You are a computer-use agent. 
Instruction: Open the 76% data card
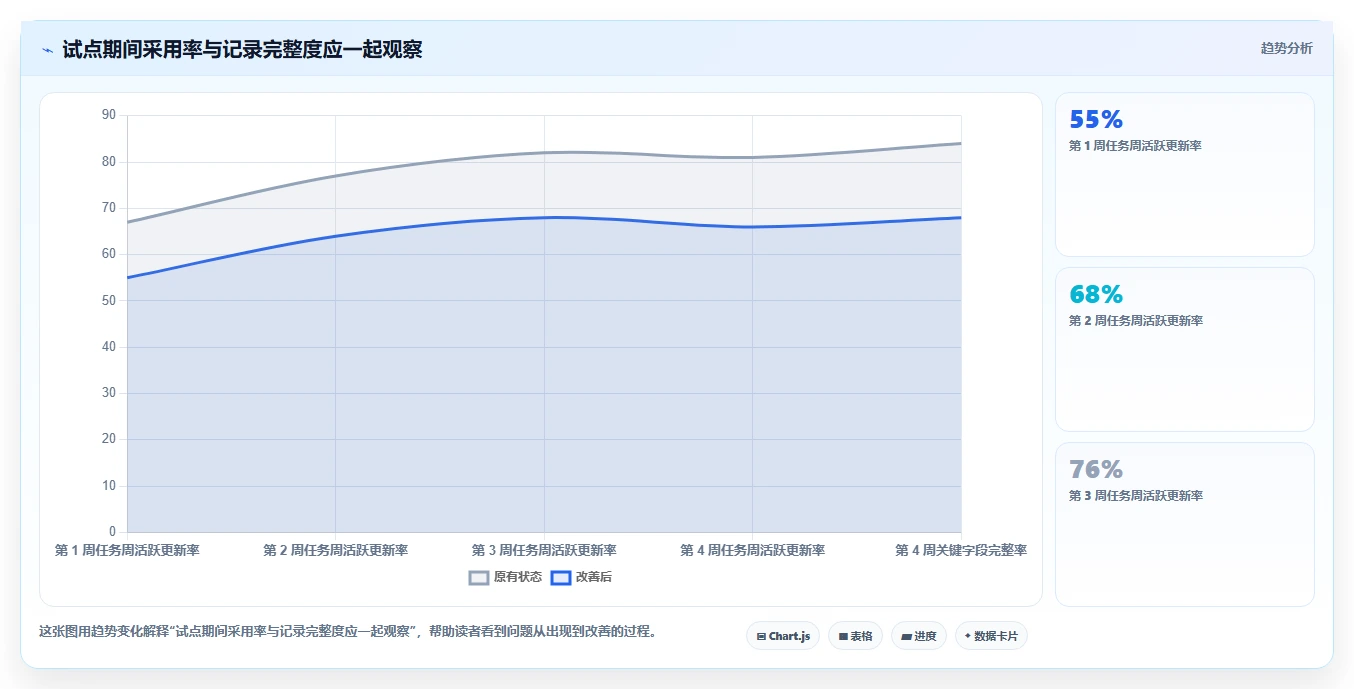click(1184, 524)
